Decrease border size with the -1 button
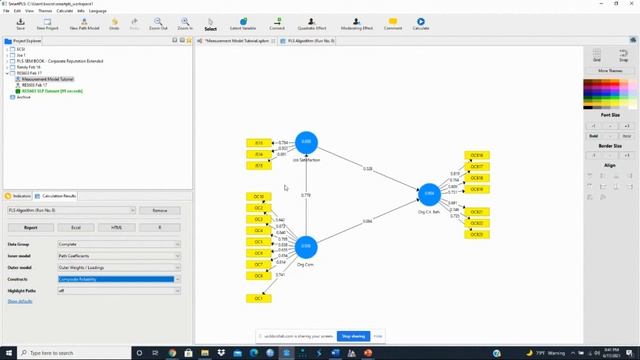The width and height of the screenshot is (640, 360). (593, 156)
